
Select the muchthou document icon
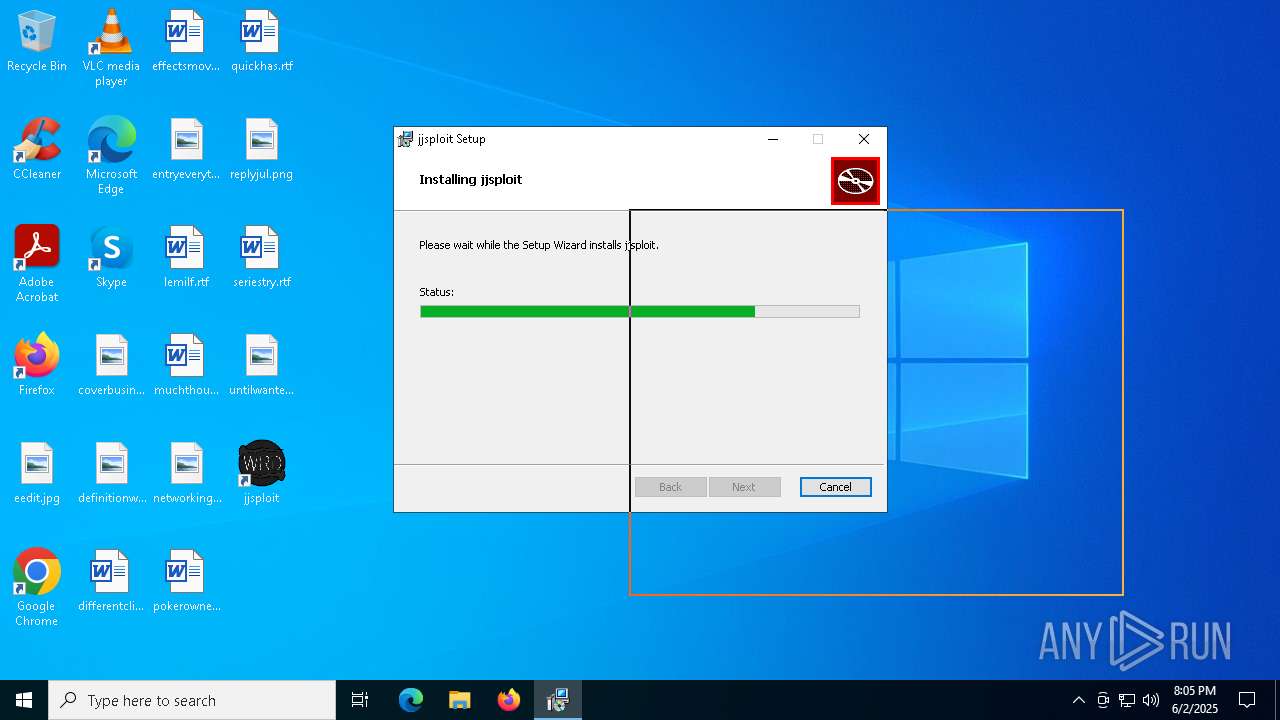[186, 365]
